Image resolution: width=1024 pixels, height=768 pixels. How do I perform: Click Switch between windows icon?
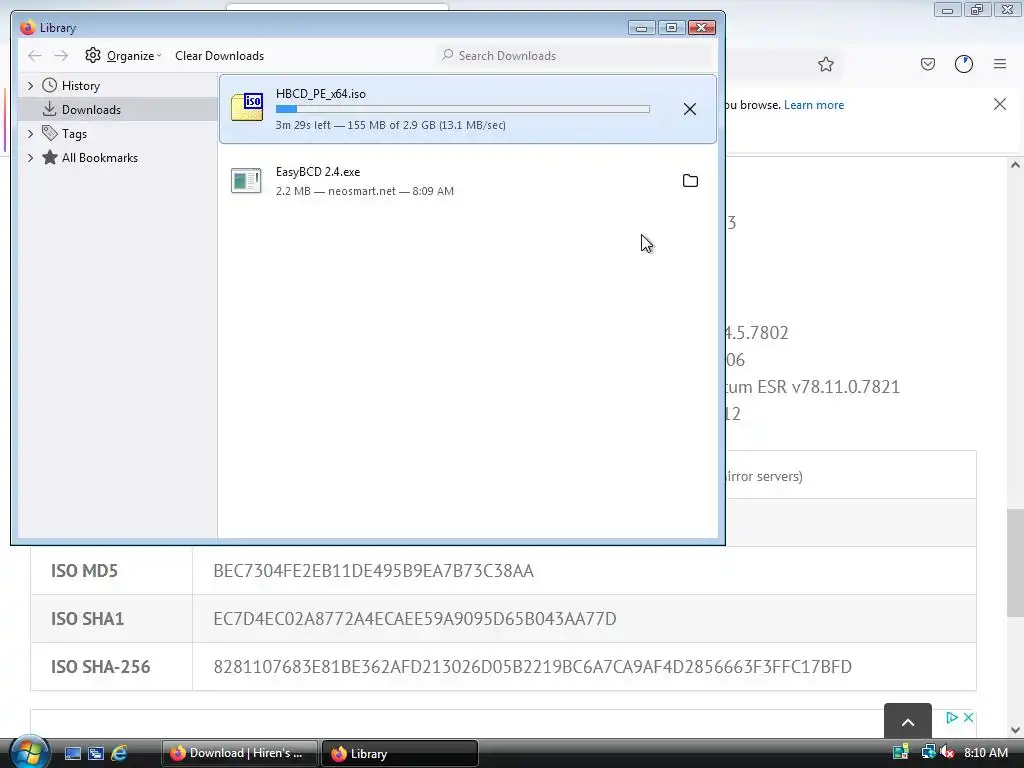tap(96, 754)
